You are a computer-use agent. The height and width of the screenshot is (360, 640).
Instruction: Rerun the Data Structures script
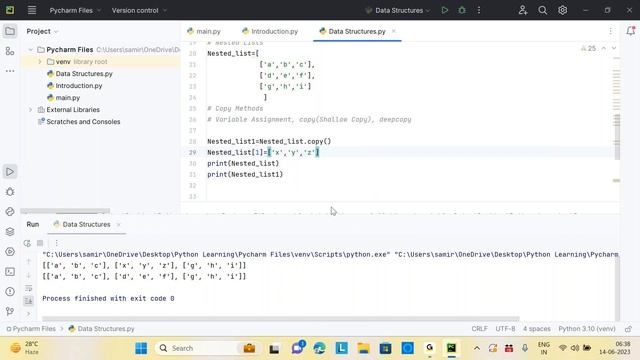[27, 243]
